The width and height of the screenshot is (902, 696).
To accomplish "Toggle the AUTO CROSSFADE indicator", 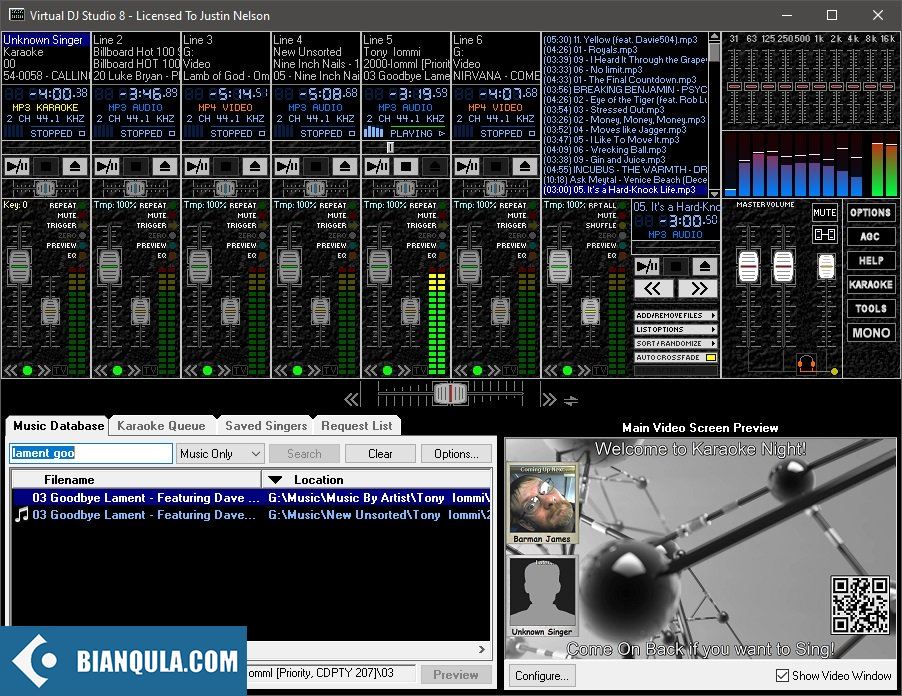I will tap(711, 357).
